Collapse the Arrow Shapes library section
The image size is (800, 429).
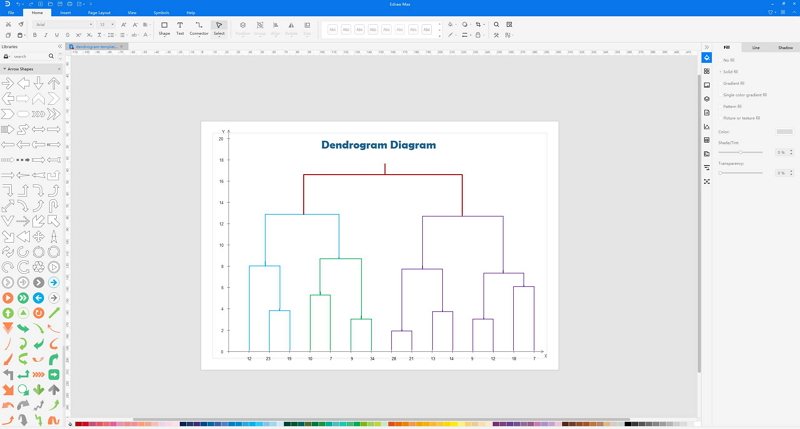[5, 69]
